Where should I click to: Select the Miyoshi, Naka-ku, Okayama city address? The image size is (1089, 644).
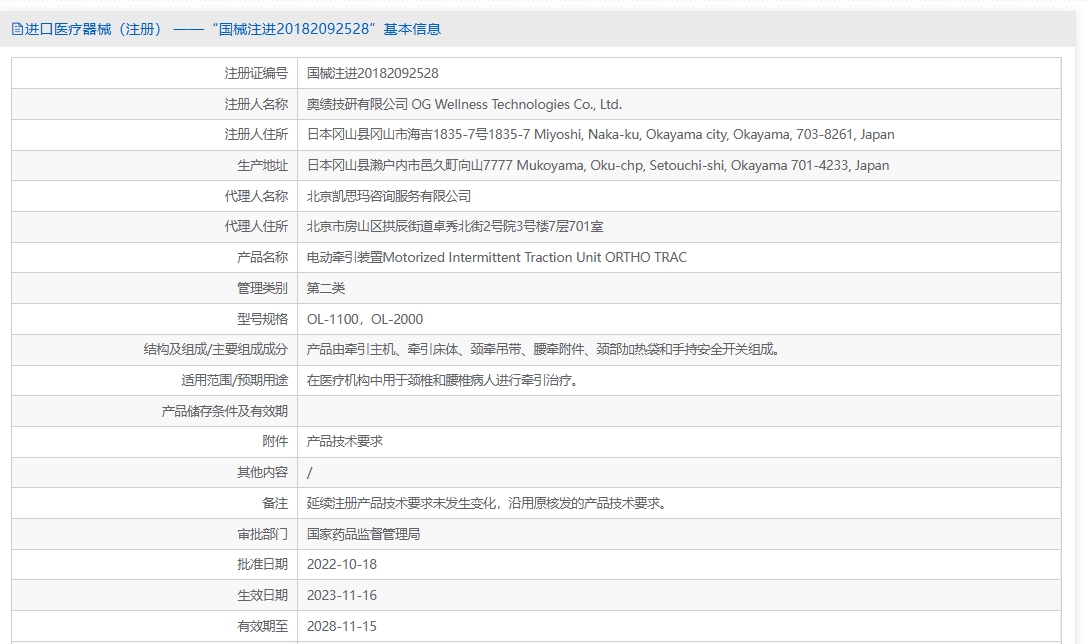tap(601, 135)
